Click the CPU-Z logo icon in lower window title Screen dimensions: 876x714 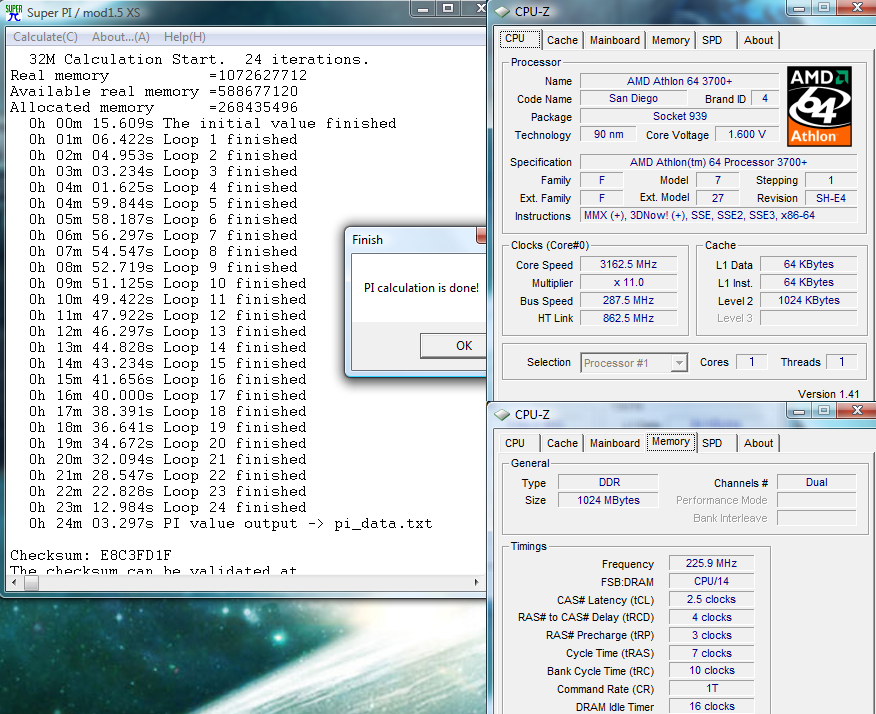[x=502, y=415]
